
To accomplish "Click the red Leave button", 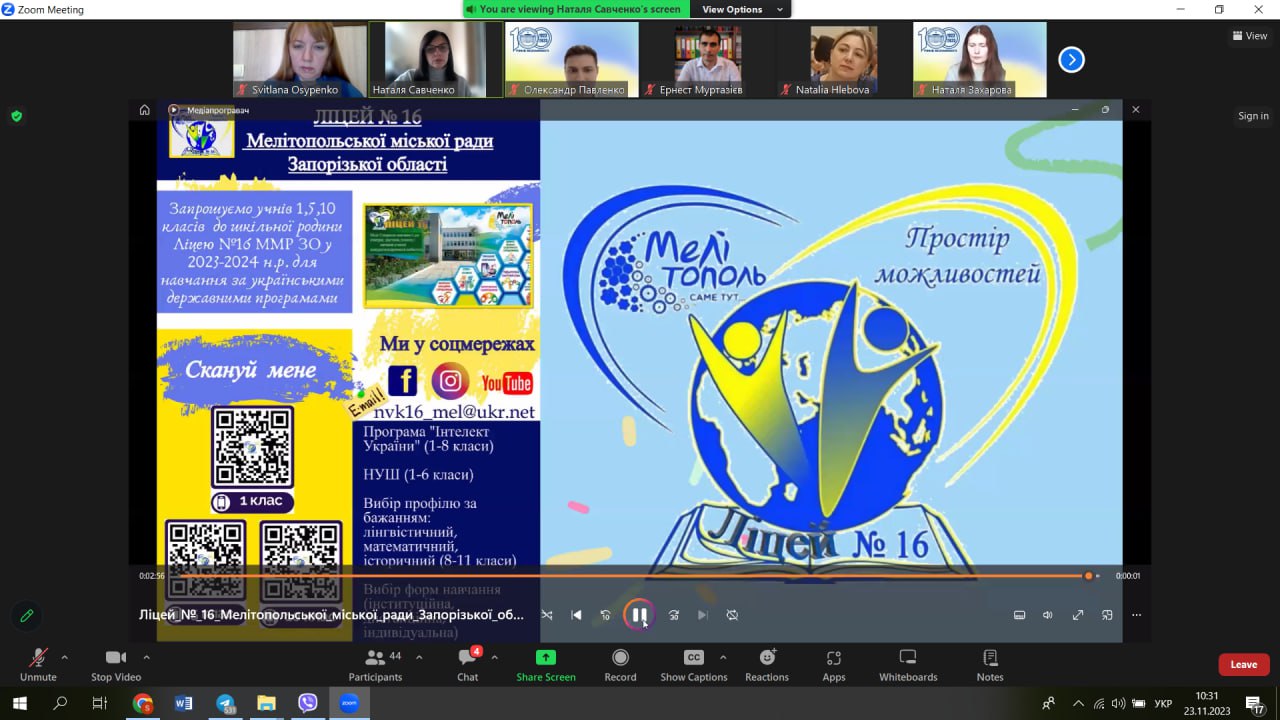I will click(x=1243, y=665).
